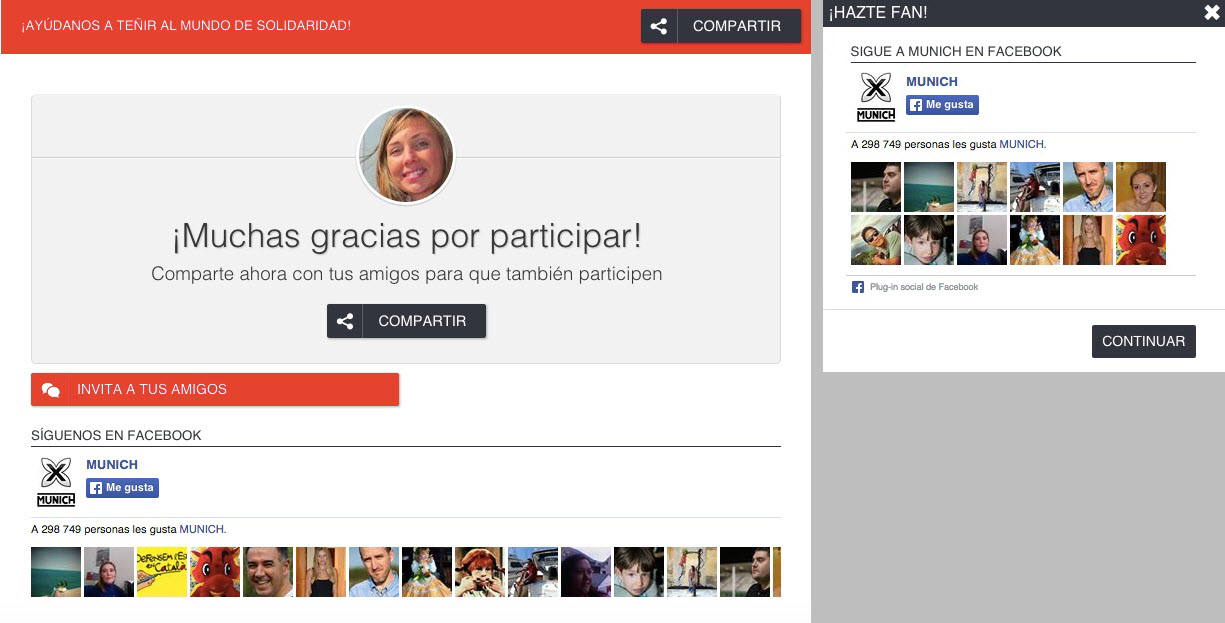Open the teal sea photo in the HAZTE FAN panel
Image resolution: width=1225 pixels, height=623 pixels.
click(929, 187)
